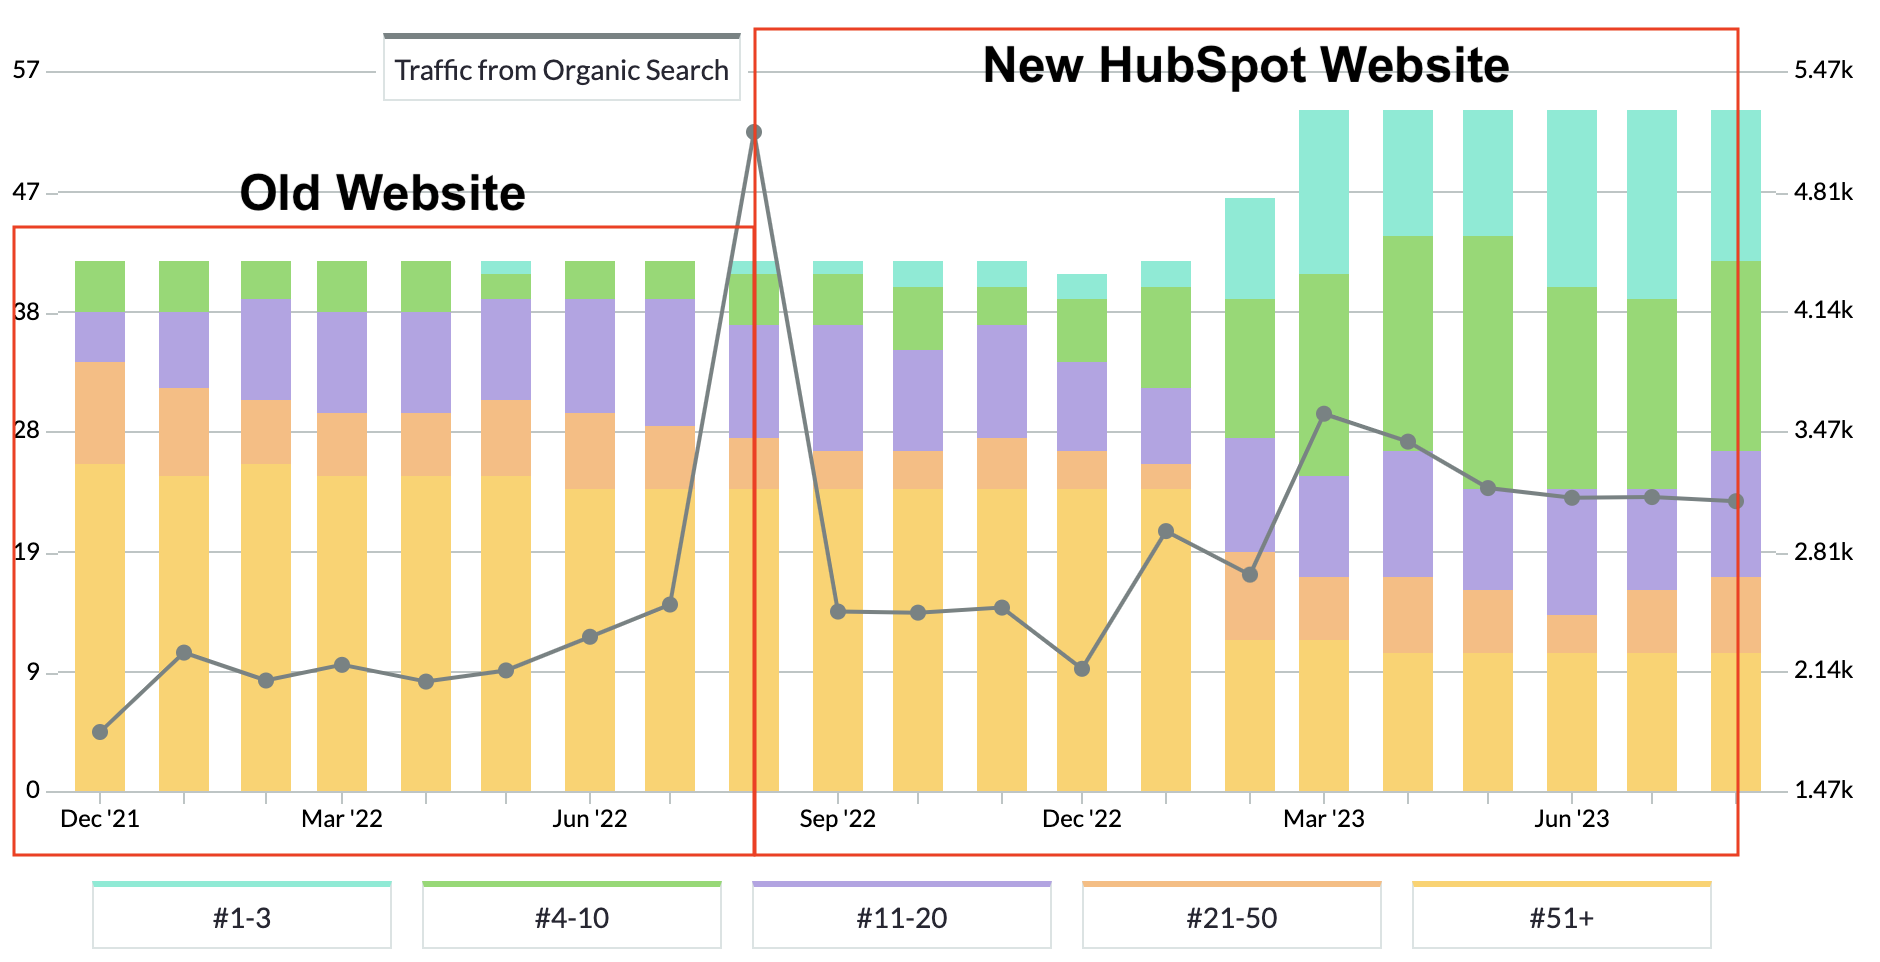The height and width of the screenshot is (962, 1880).
Task: Click the green #4-10 legend swatch
Action: pos(571,884)
